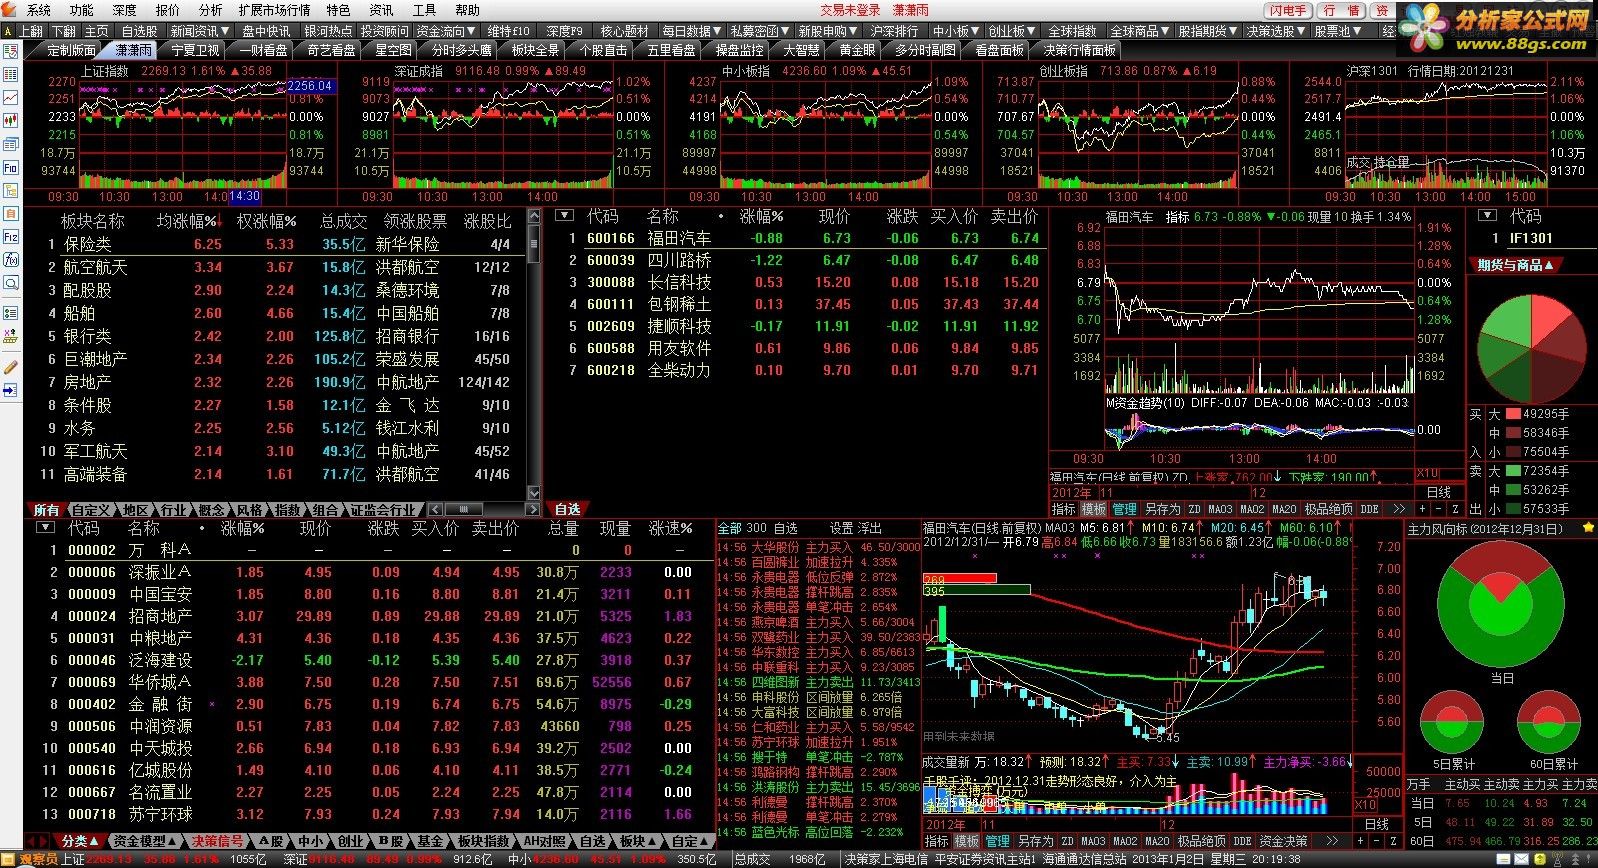Select 招商地产 row in stock list
The width and height of the screenshot is (1598, 868).
coord(370,616)
